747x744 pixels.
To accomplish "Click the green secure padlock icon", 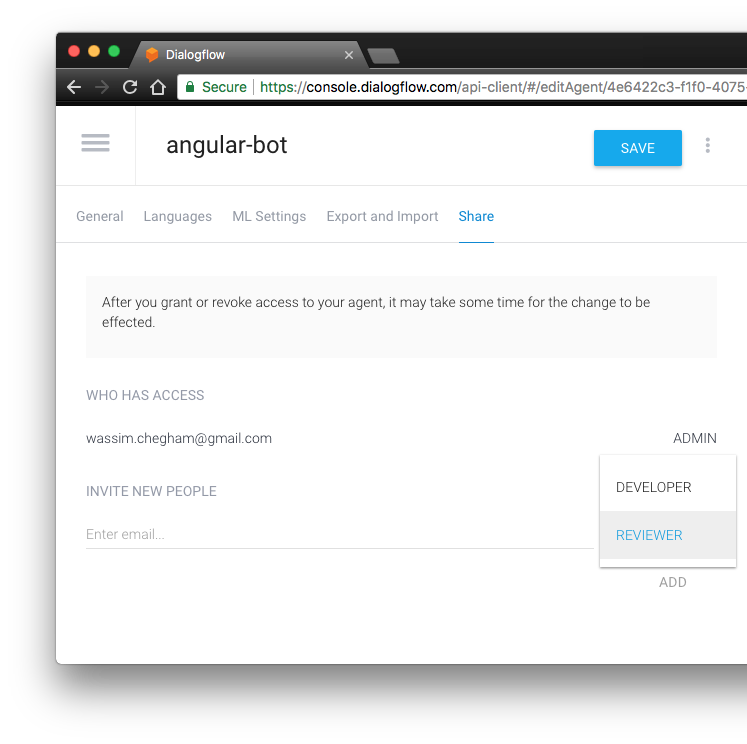I will tap(190, 87).
